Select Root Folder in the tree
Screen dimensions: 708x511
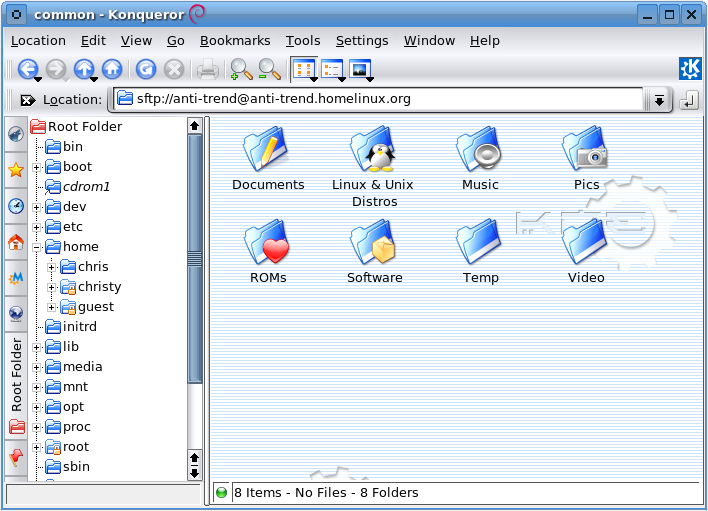(x=76, y=126)
